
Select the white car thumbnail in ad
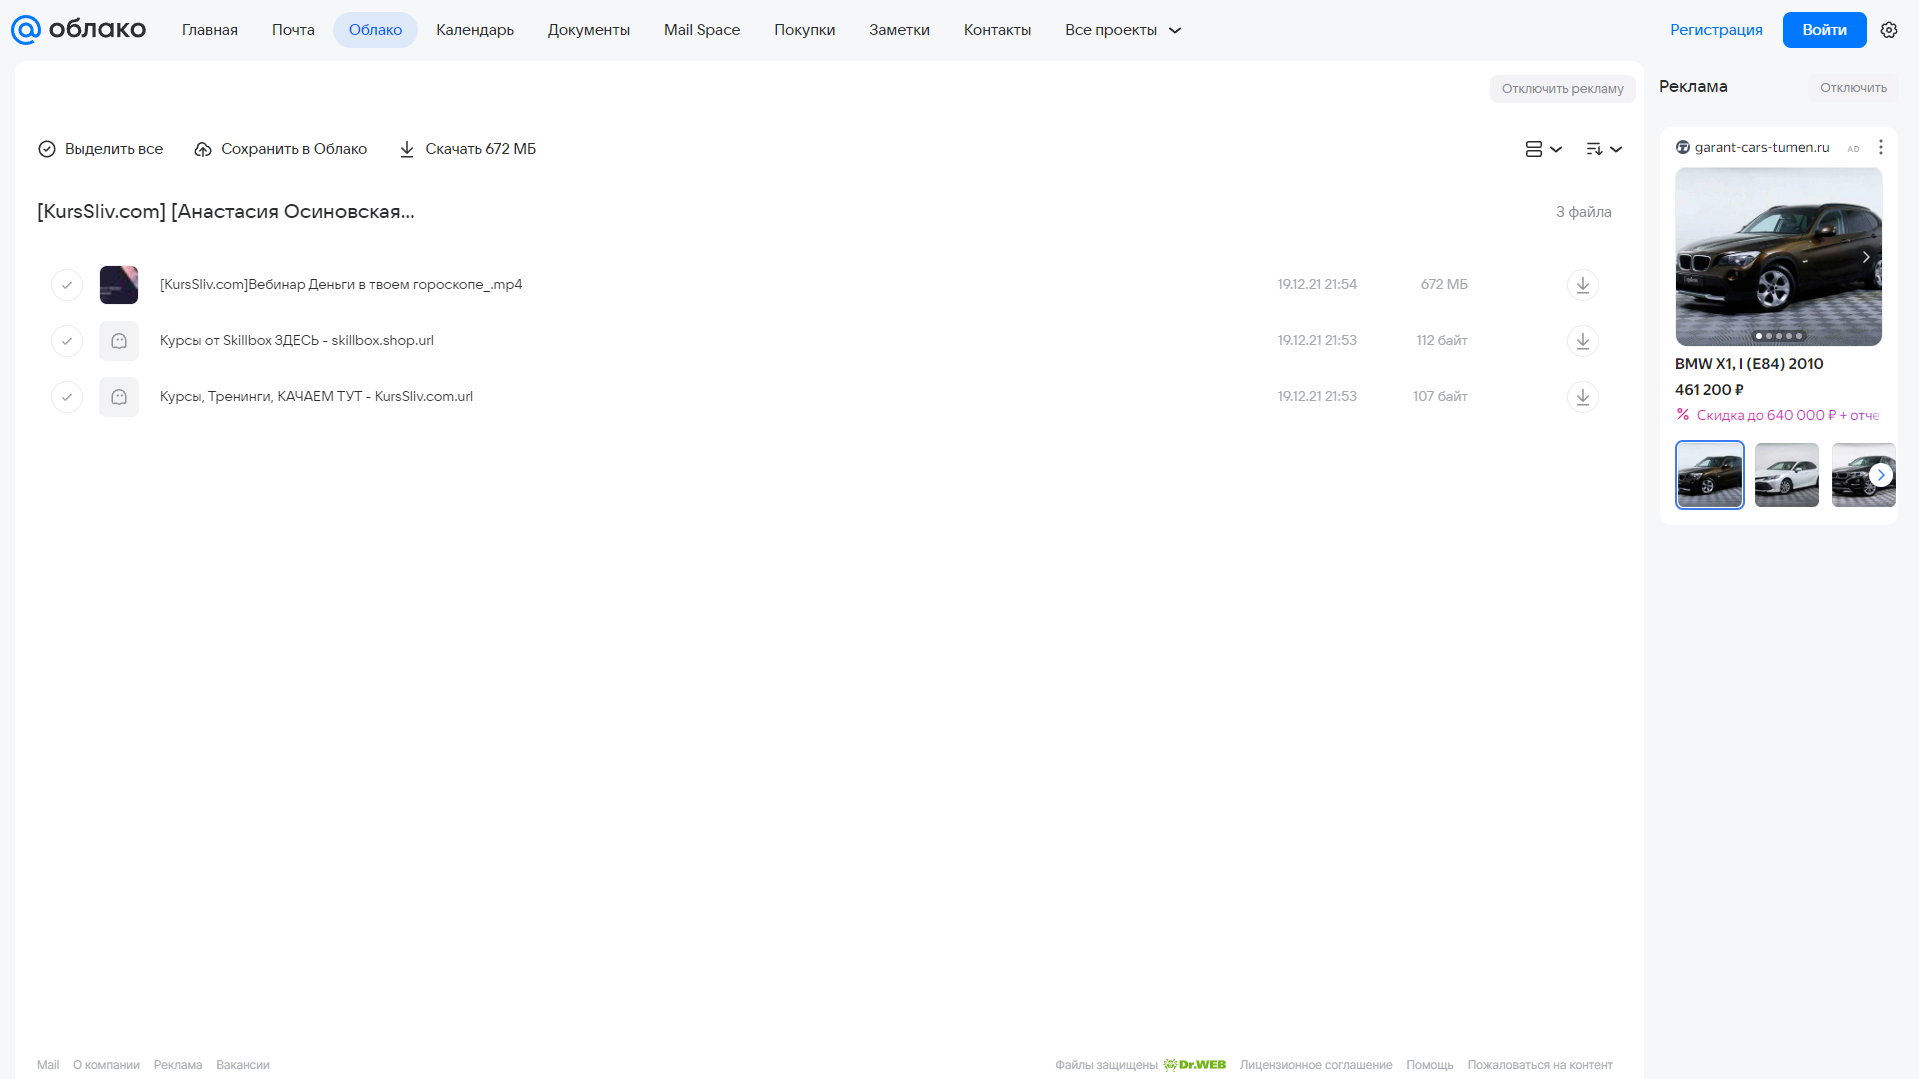click(x=1786, y=475)
